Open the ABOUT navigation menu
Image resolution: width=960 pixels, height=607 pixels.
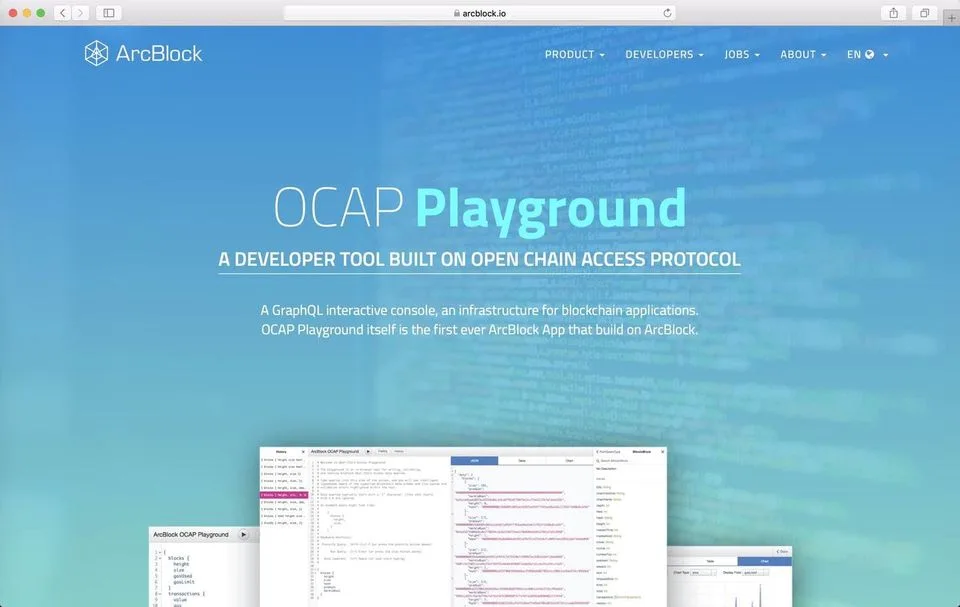803,55
